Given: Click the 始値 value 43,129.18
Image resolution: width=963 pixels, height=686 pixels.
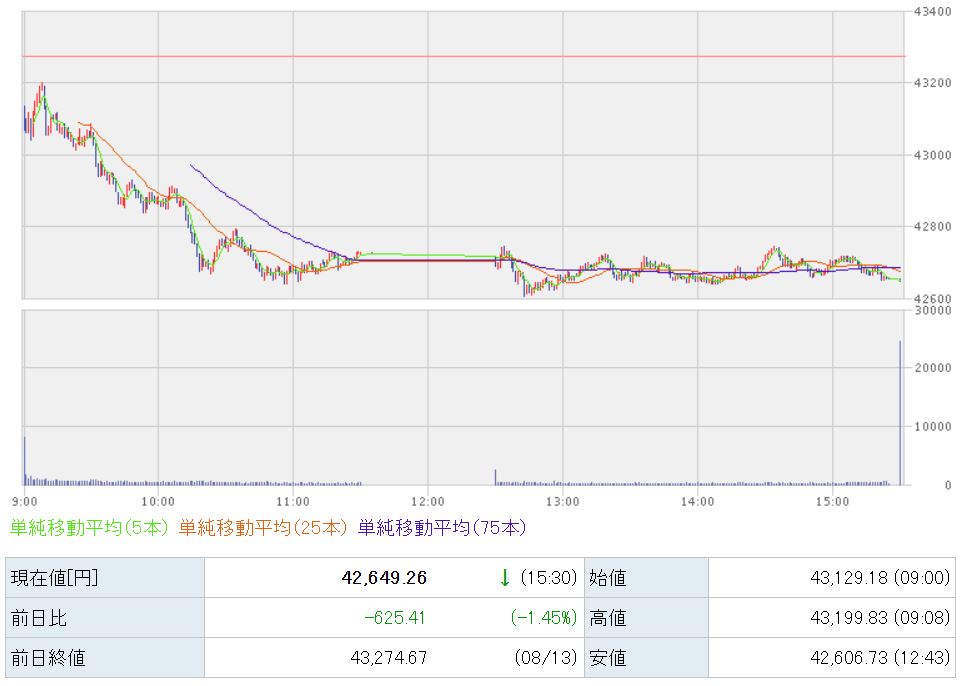Looking at the screenshot, I should 849,577.
